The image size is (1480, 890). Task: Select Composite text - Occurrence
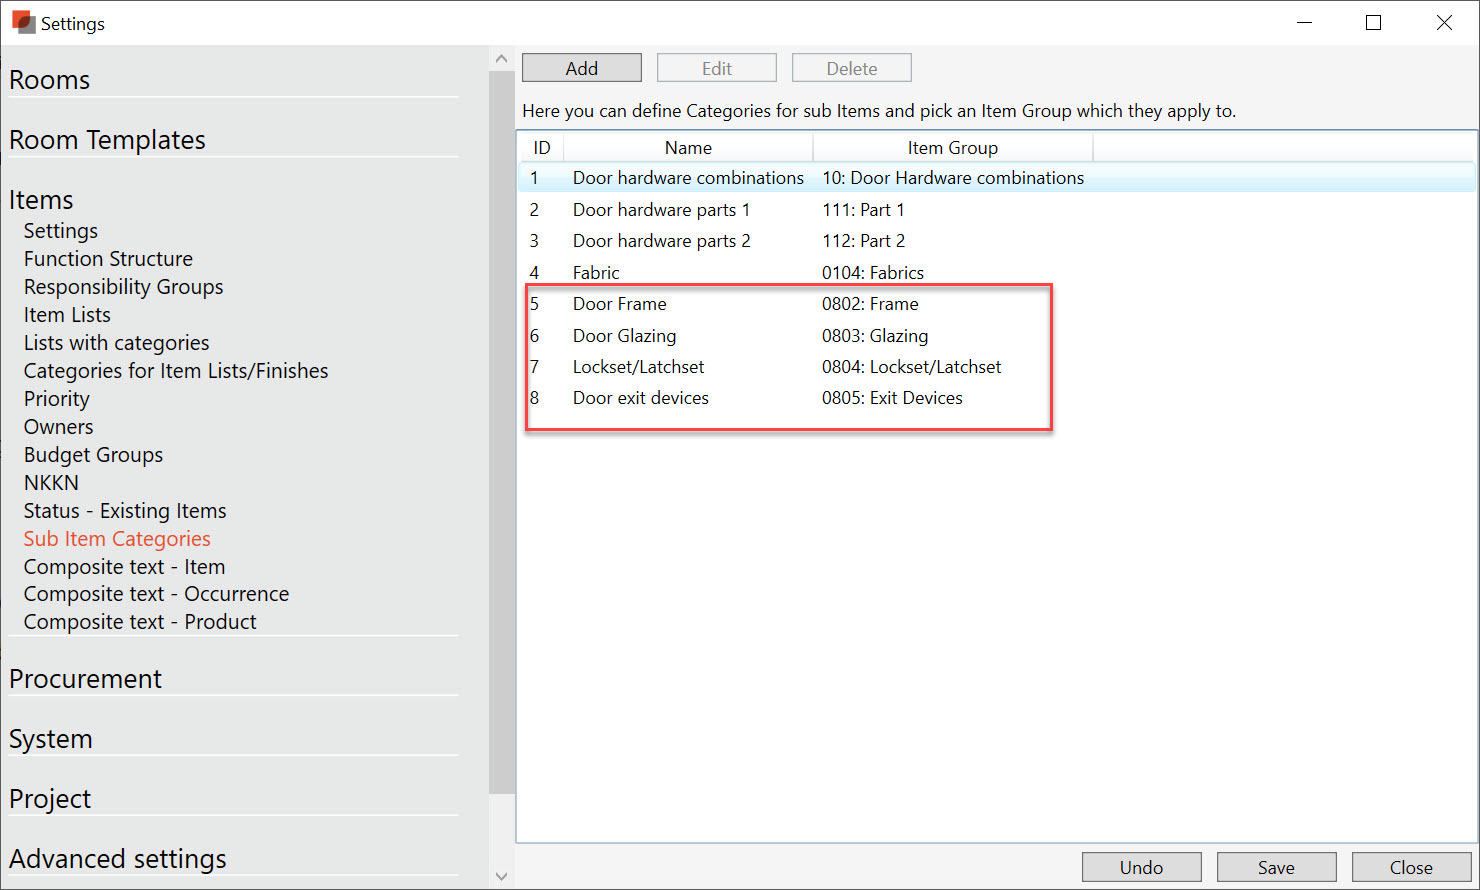[x=156, y=594]
